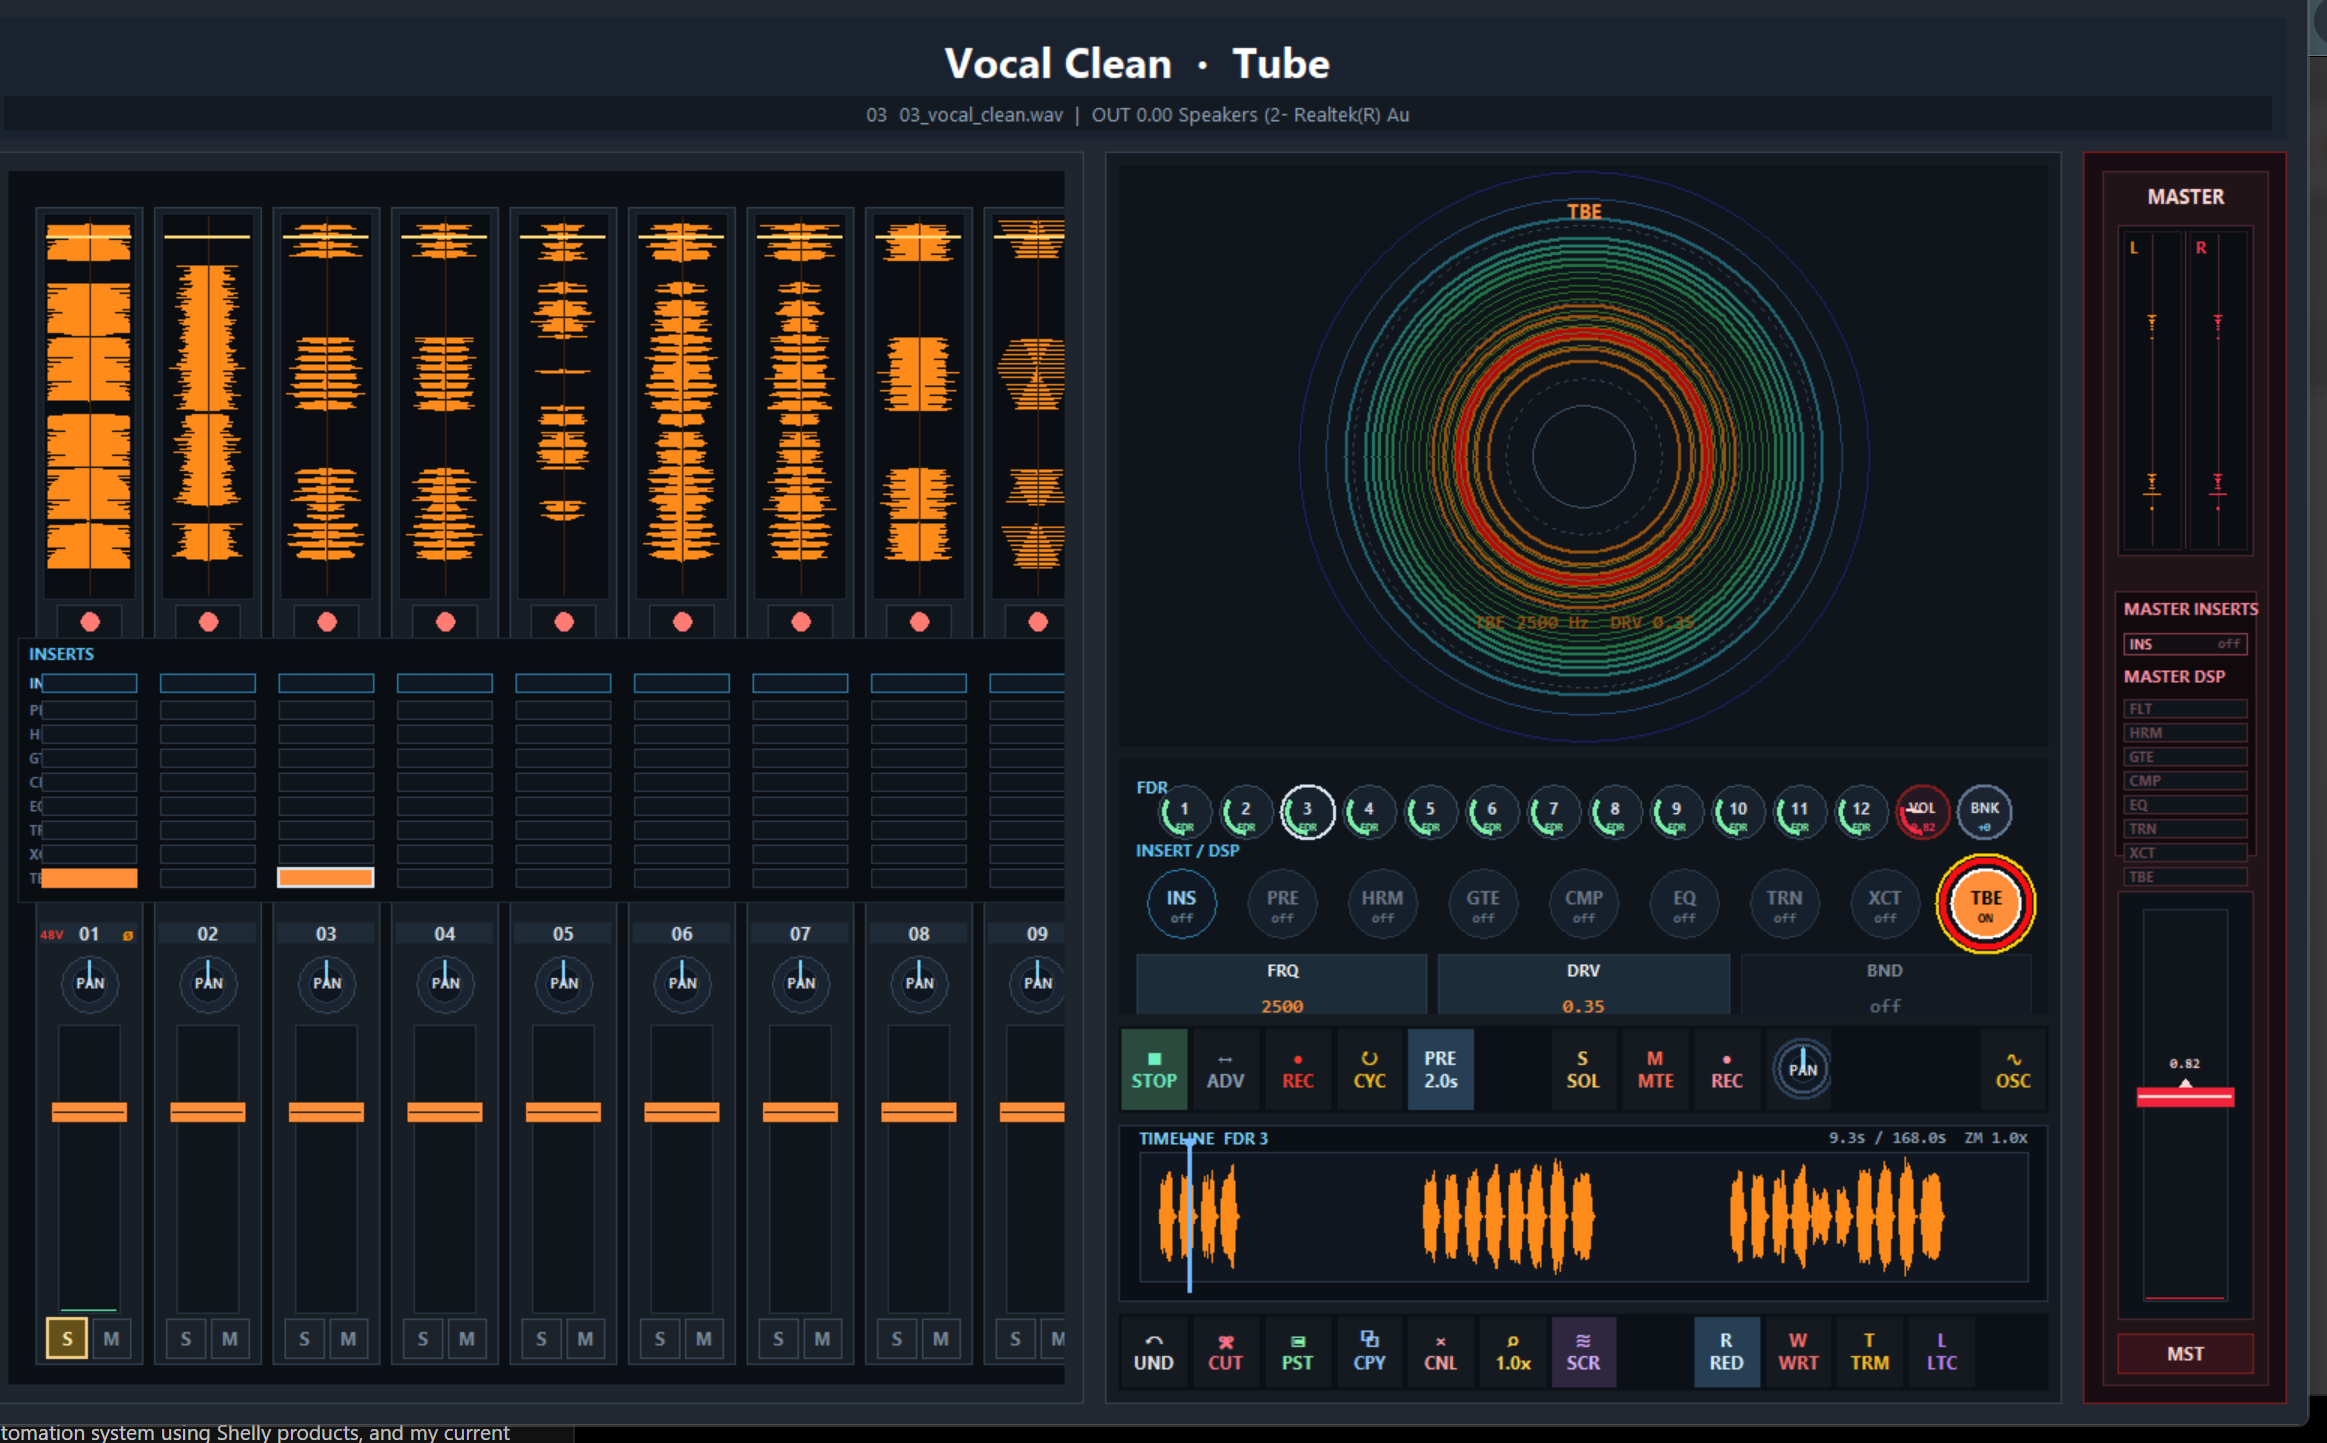Solo channel 03
The width and height of the screenshot is (2327, 1443).
304,1339
